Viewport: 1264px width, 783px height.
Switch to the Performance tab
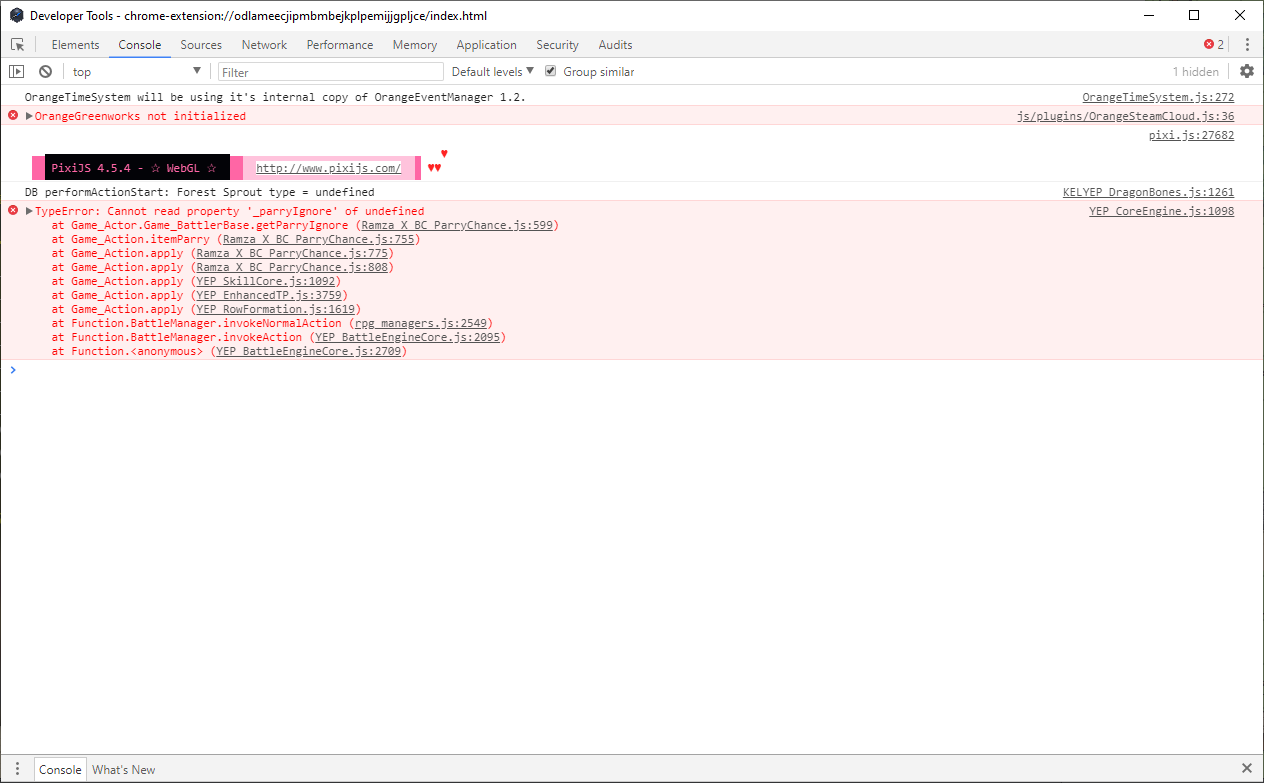[x=340, y=45]
